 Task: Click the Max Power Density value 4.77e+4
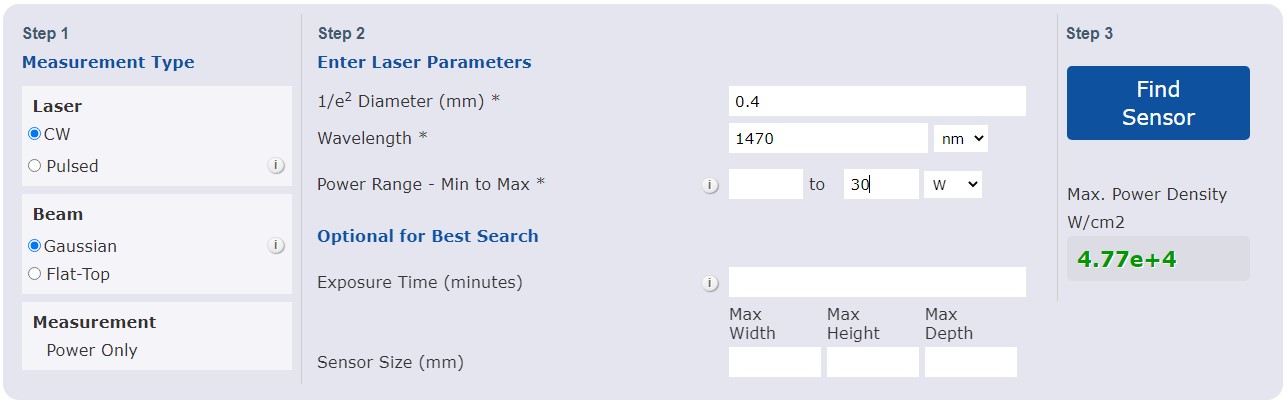click(x=1127, y=260)
